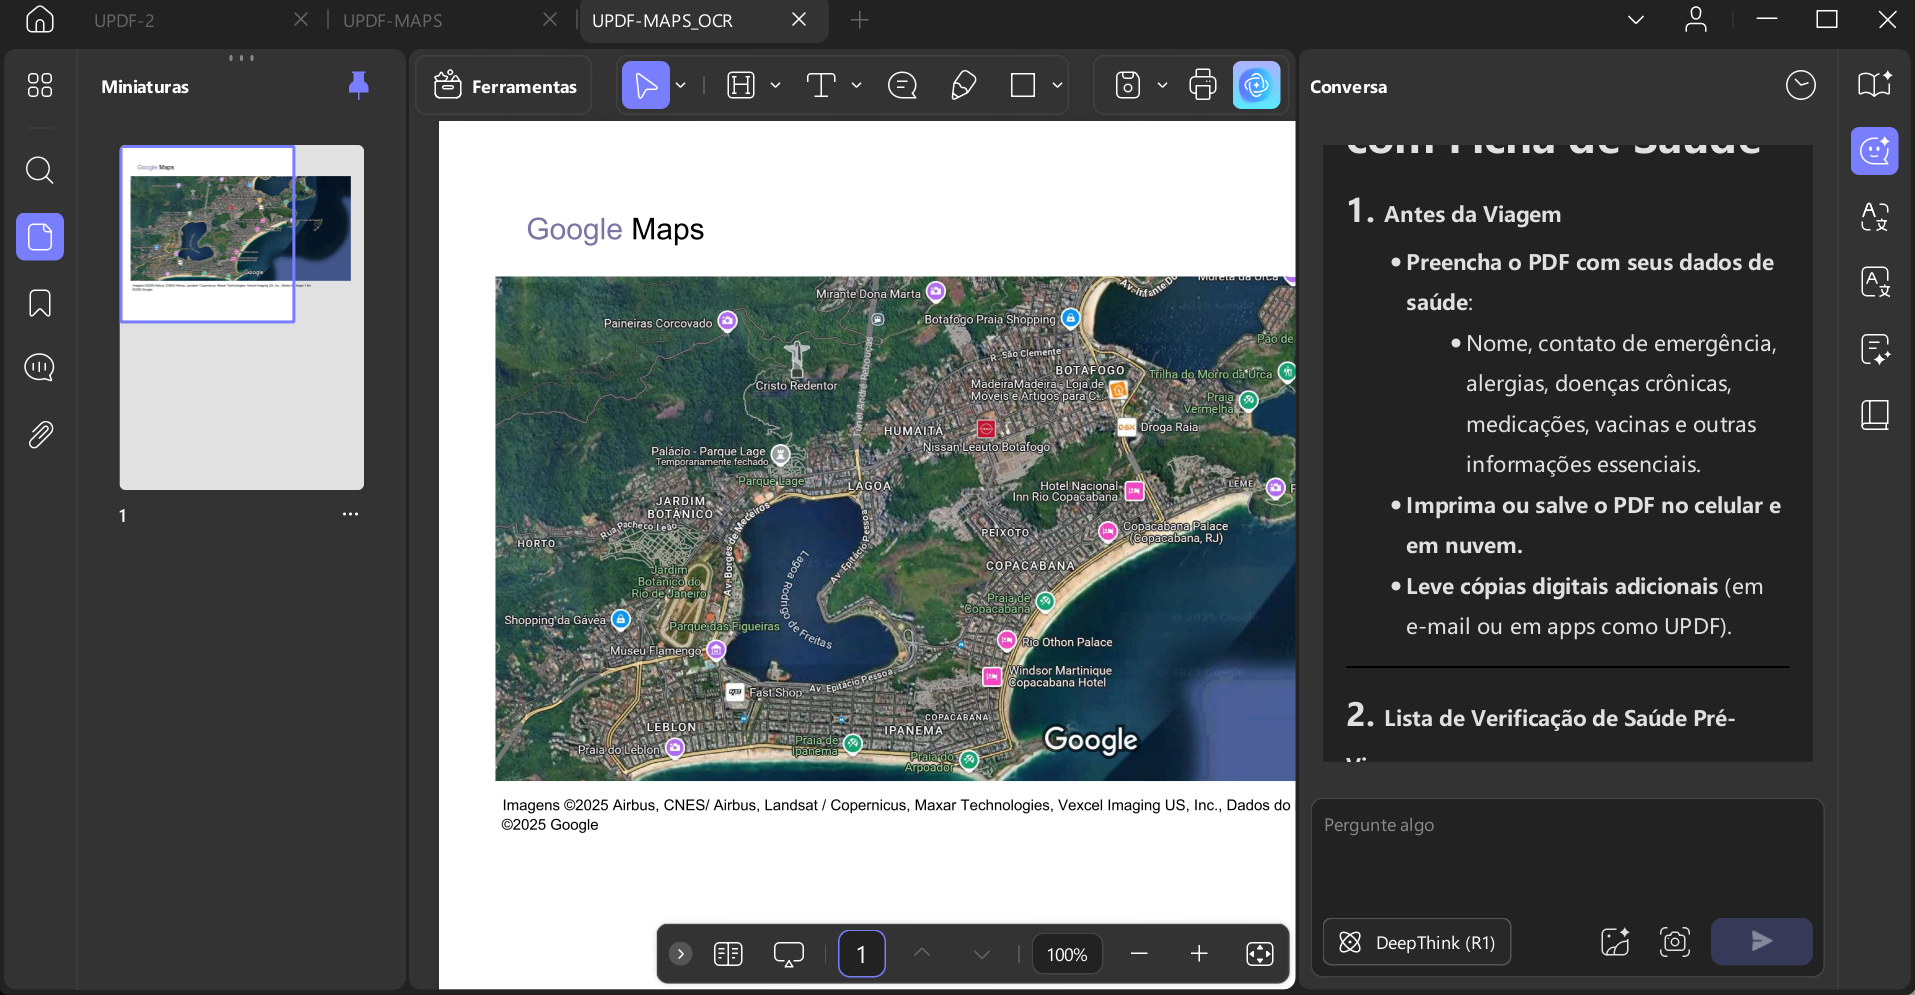Viewport: 1915px width, 995px height.
Task: Open the page layout view icon
Action: (x=729, y=954)
